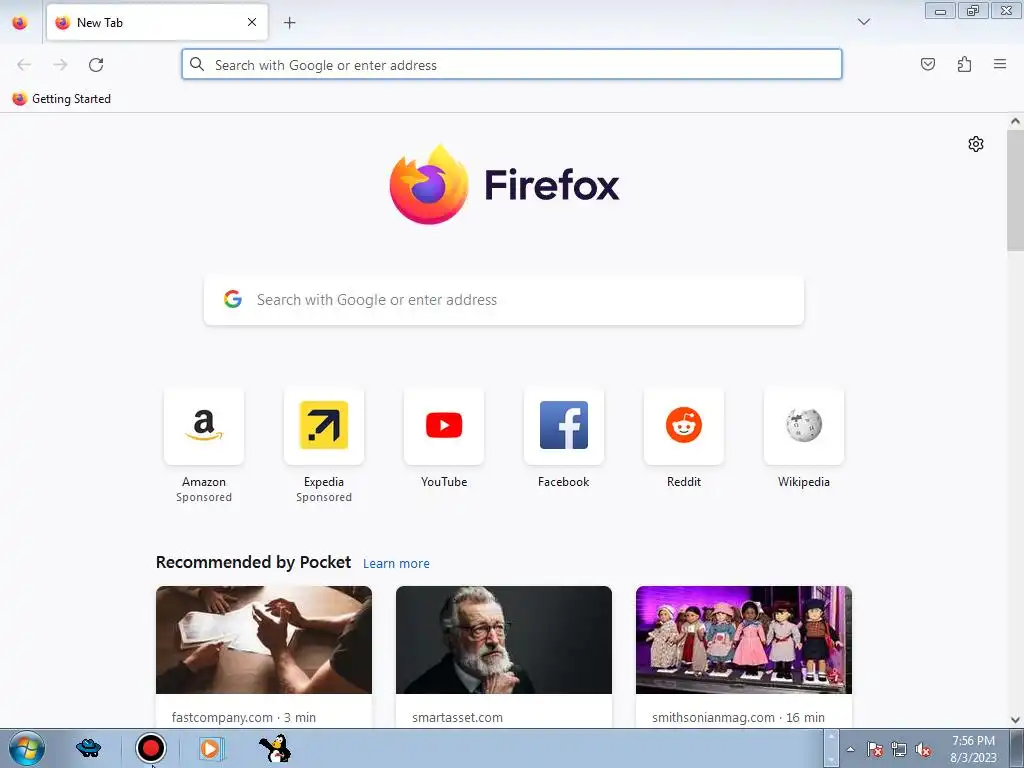The width and height of the screenshot is (1024, 768).
Task: Open Action Center flag tray icon
Action: 875,749
